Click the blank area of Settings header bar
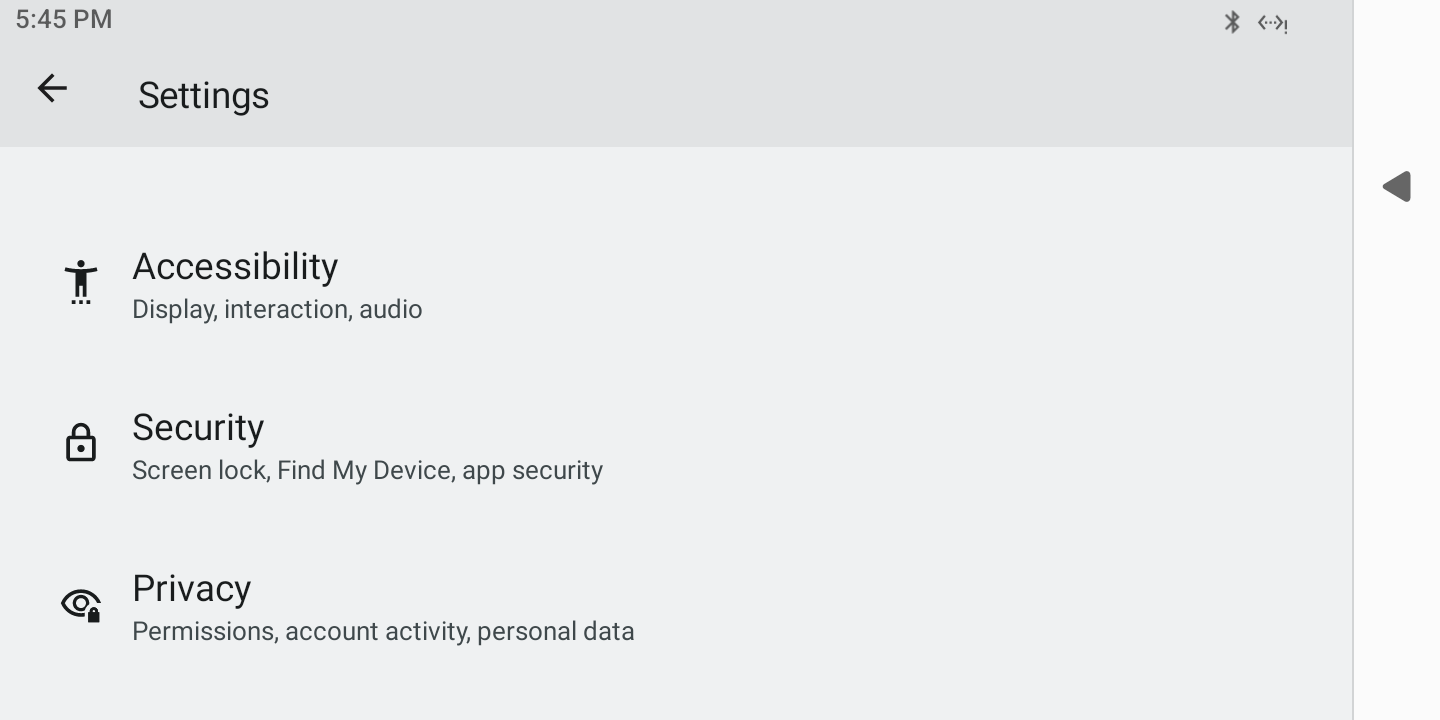 800,95
